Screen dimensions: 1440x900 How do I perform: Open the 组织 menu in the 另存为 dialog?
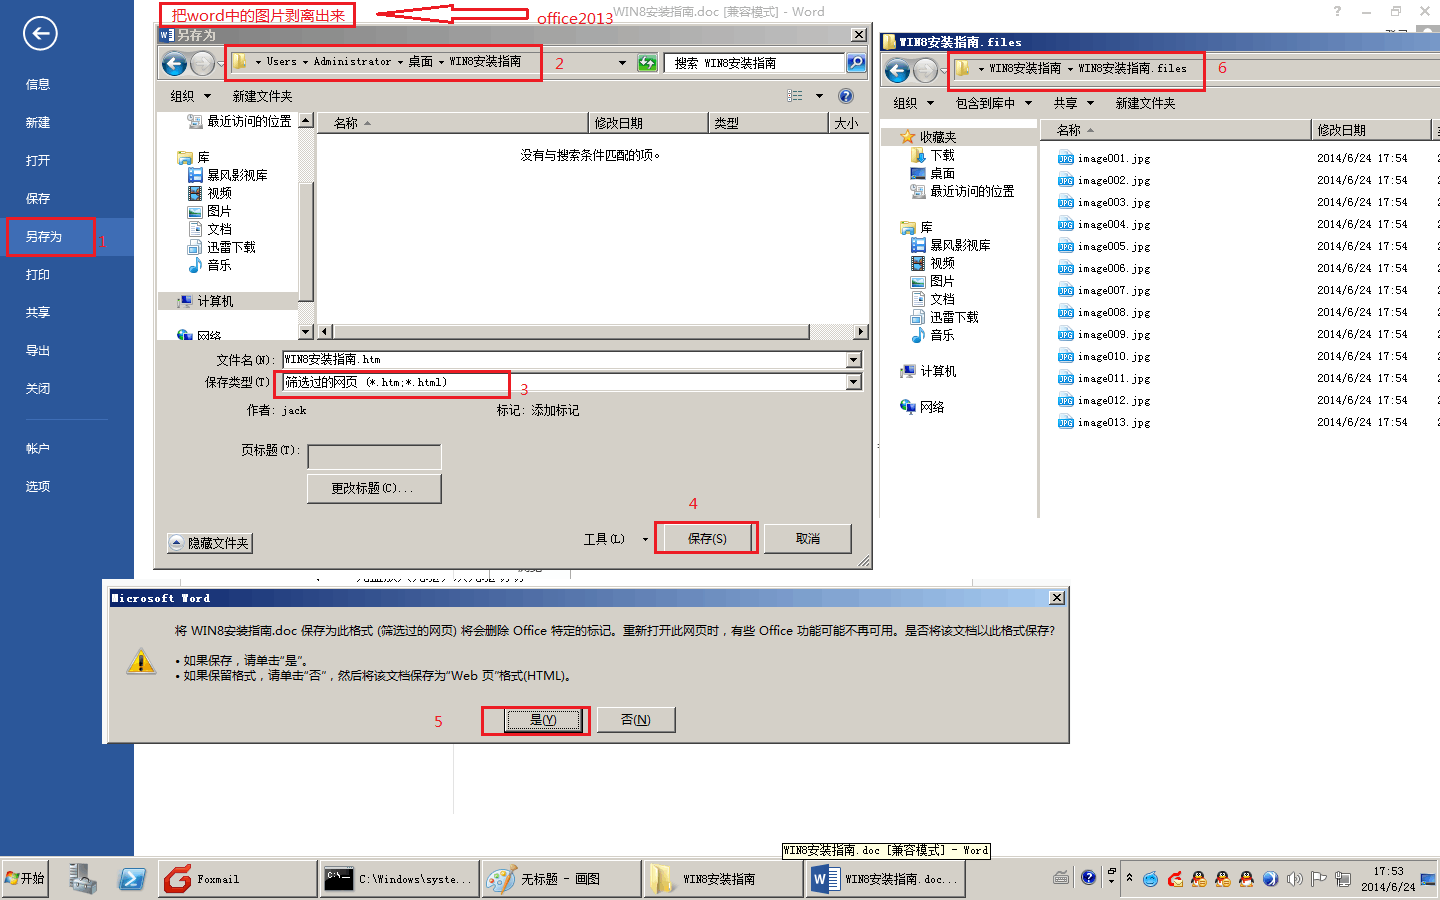click(190, 96)
